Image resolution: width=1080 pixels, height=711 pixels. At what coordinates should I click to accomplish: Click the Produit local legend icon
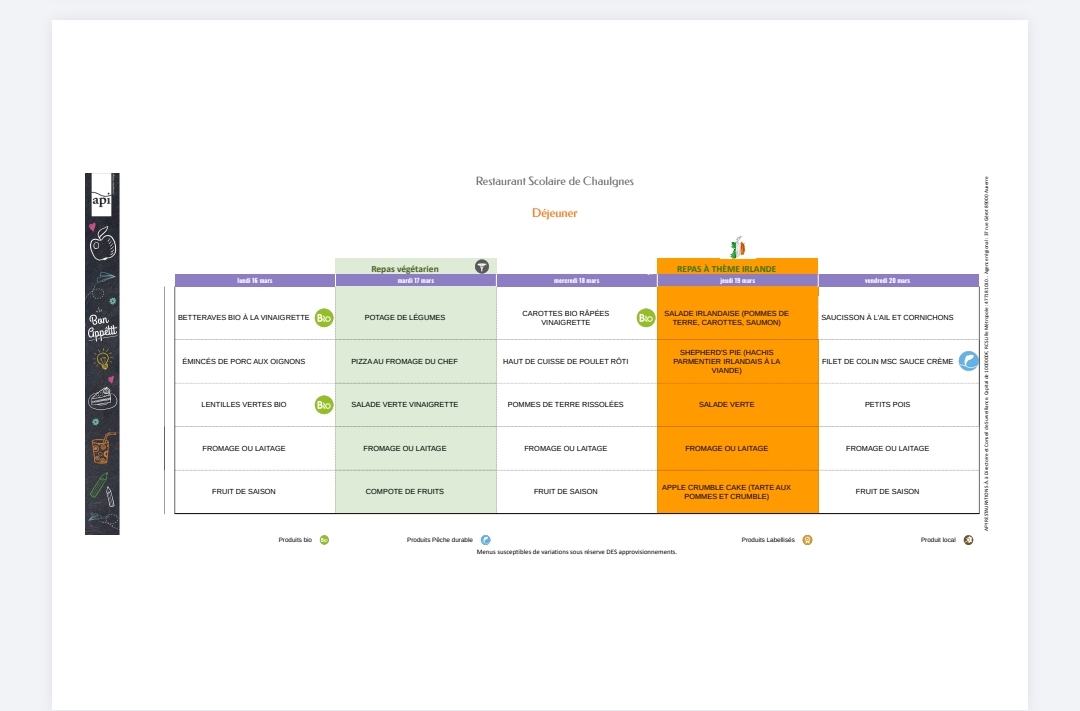coord(968,540)
